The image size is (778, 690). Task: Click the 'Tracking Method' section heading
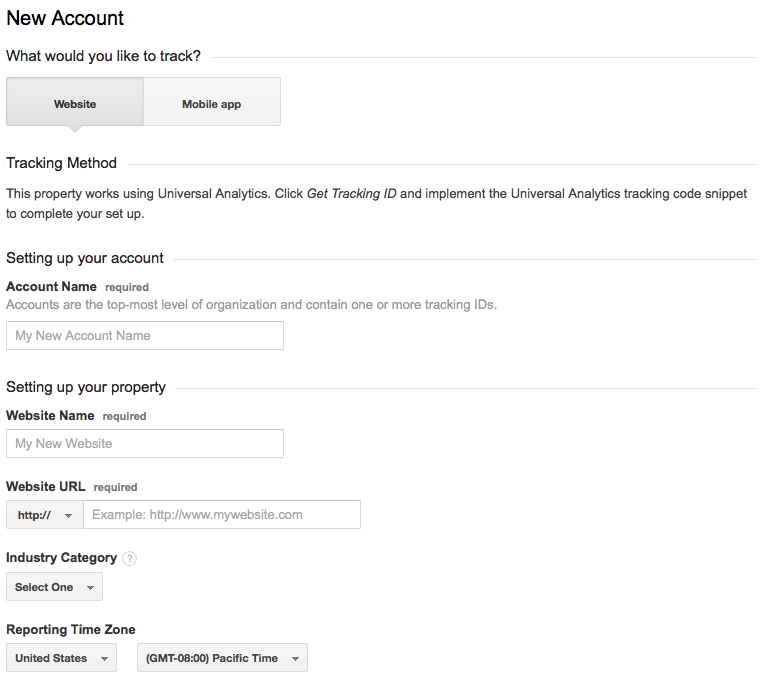(x=61, y=163)
